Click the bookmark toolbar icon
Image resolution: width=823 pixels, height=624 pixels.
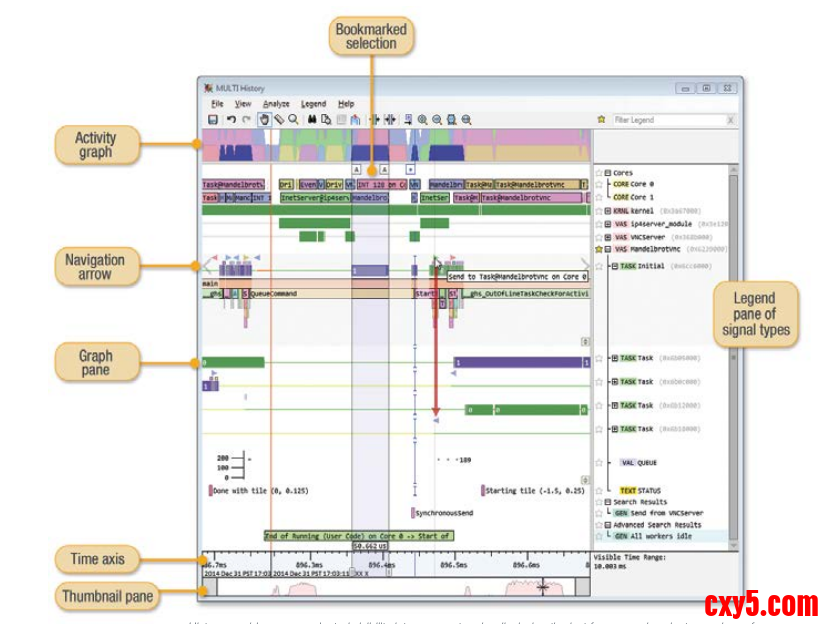pos(355,120)
